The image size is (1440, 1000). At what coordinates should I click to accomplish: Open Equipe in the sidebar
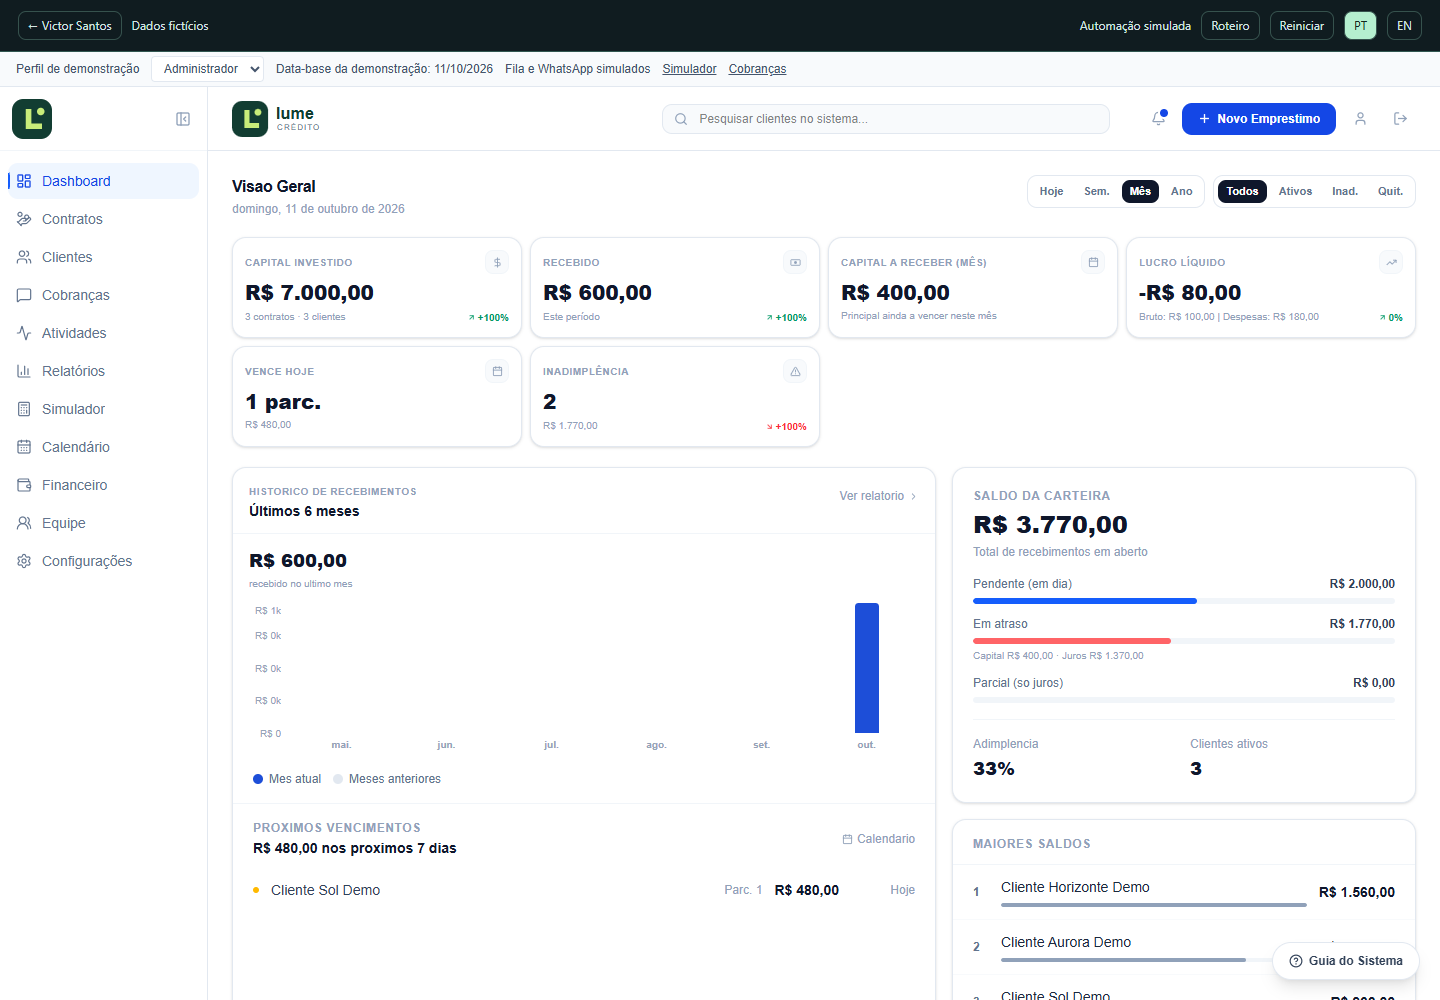(103, 523)
